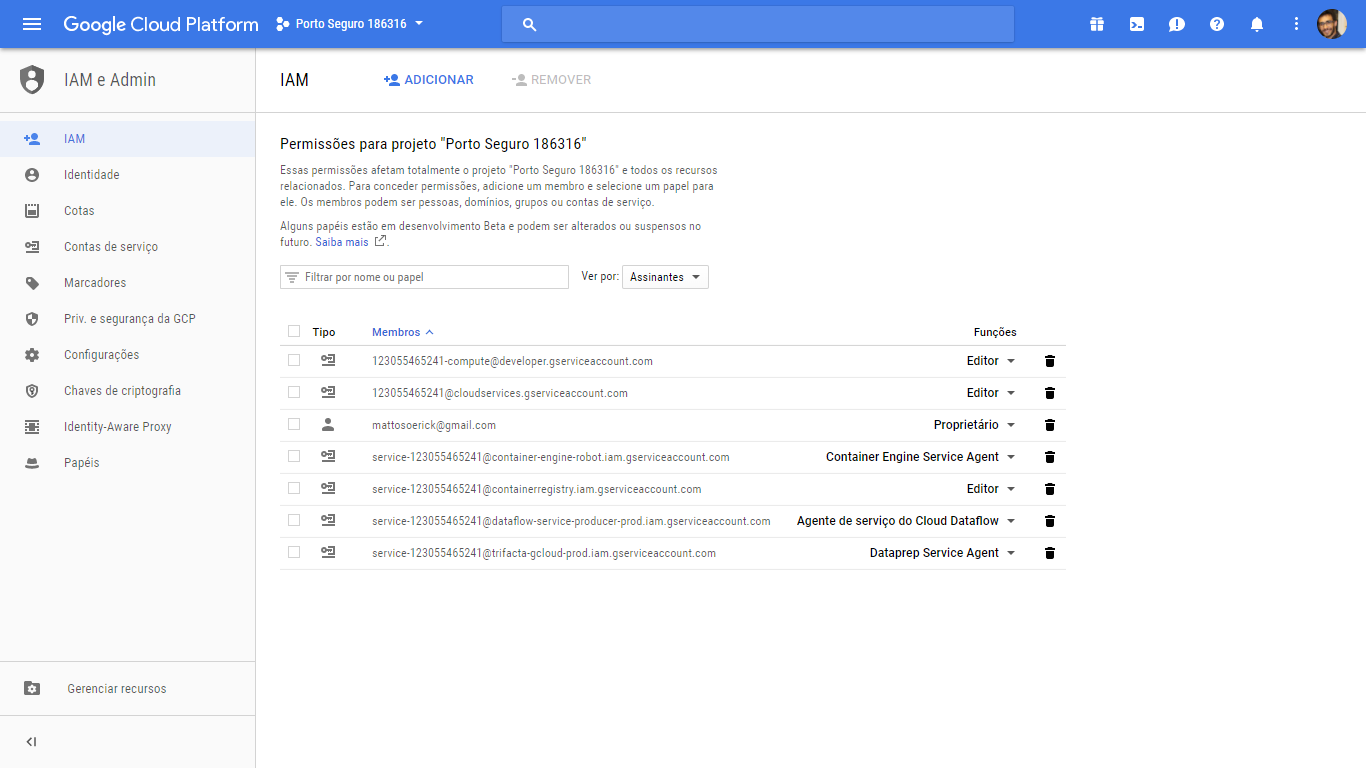Click the person type icon for mattosoerick
The width and height of the screenshot is (1366, 768).
point(328,425)
